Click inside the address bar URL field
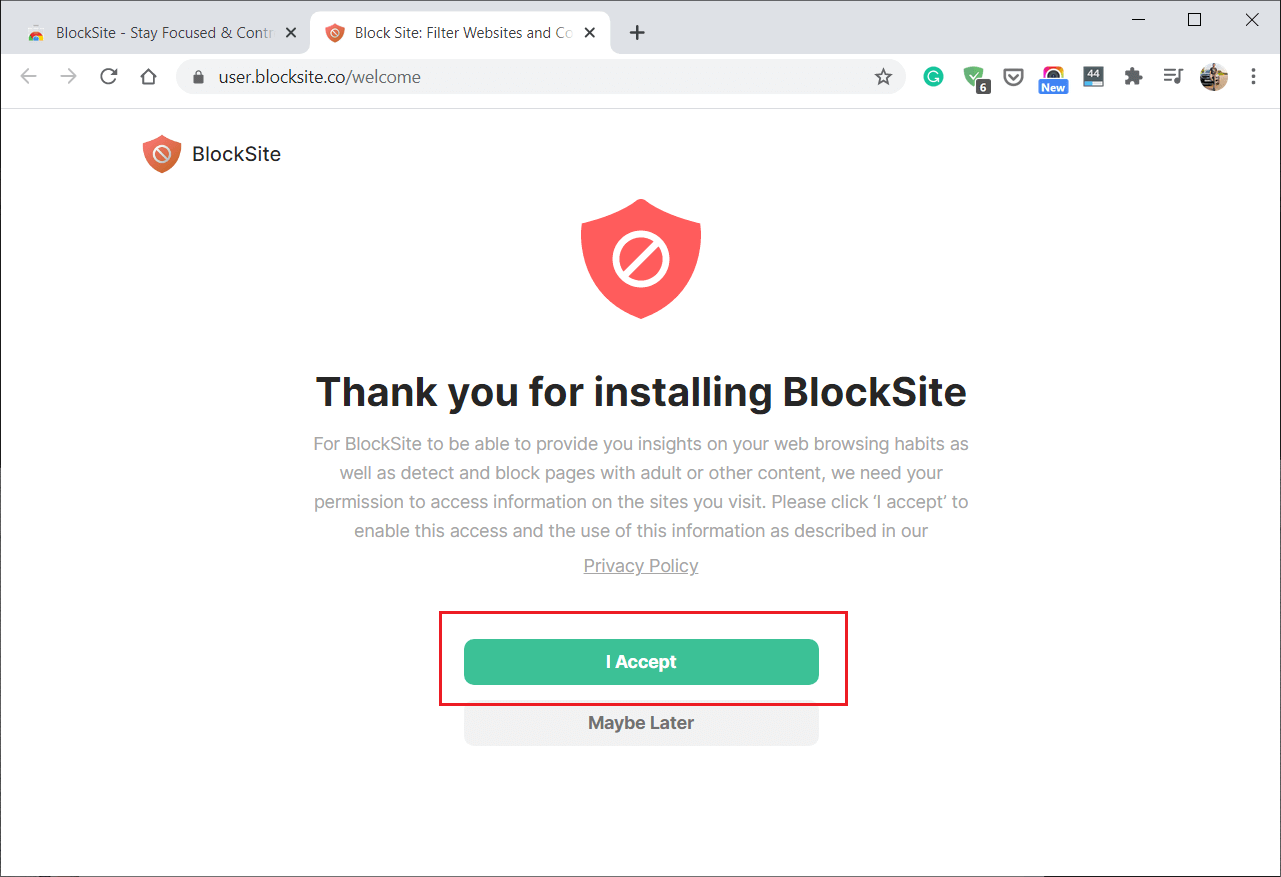 (x=400, y=76)
